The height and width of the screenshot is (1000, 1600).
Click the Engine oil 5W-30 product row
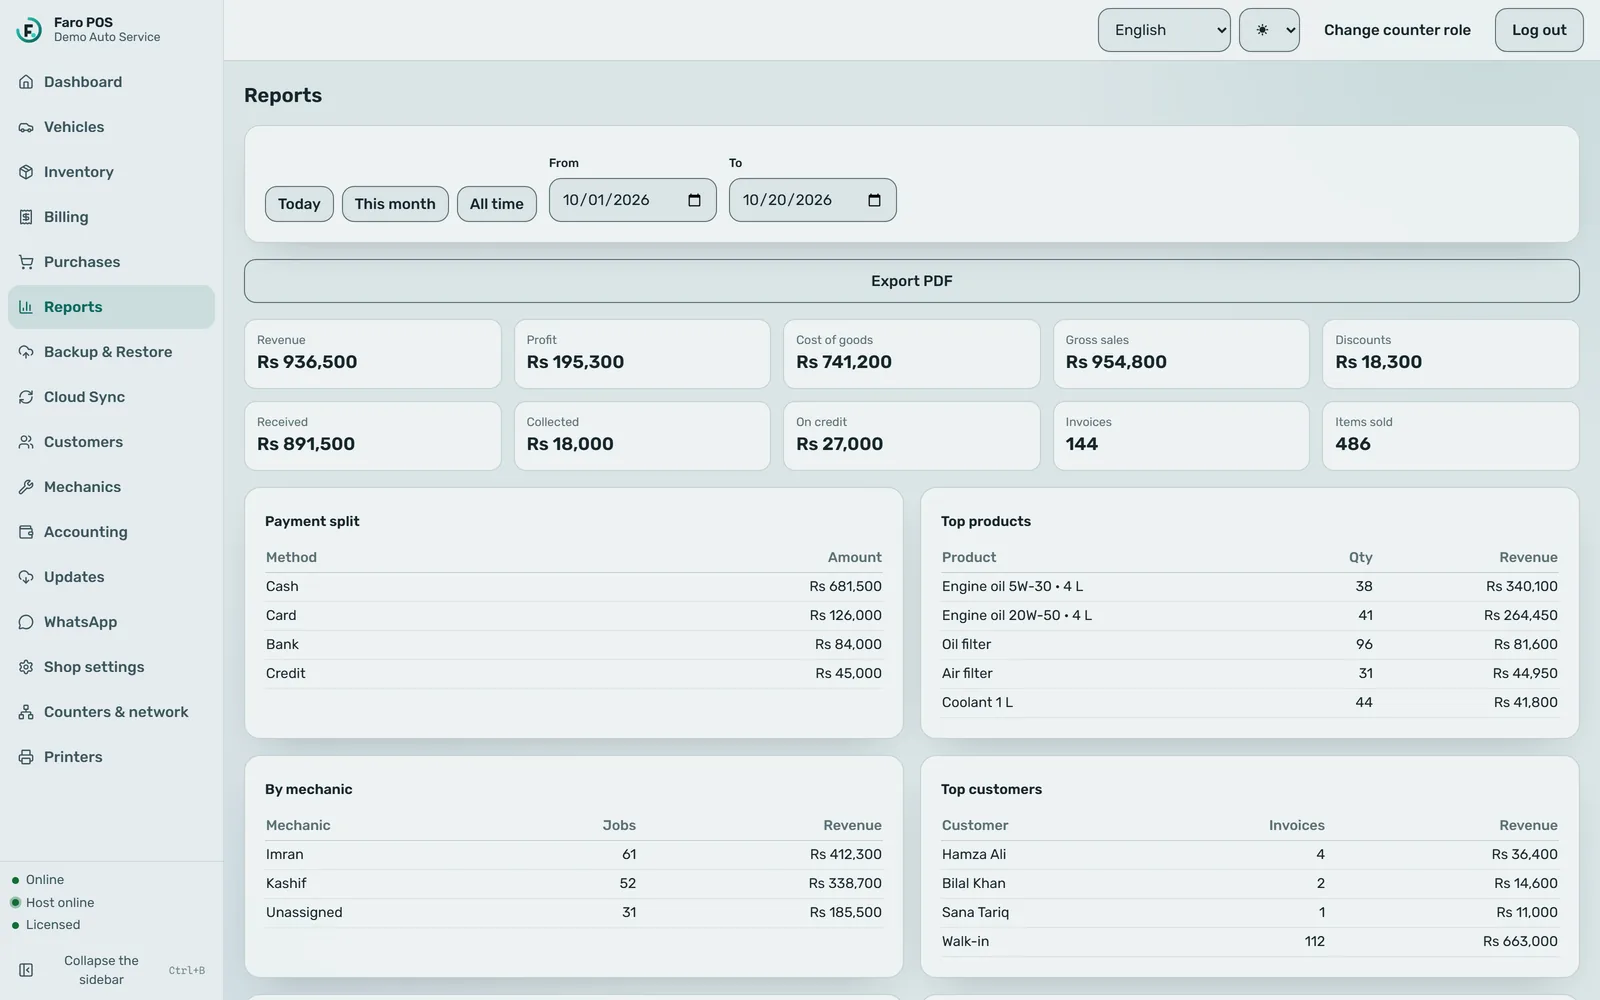point(1249,586)
